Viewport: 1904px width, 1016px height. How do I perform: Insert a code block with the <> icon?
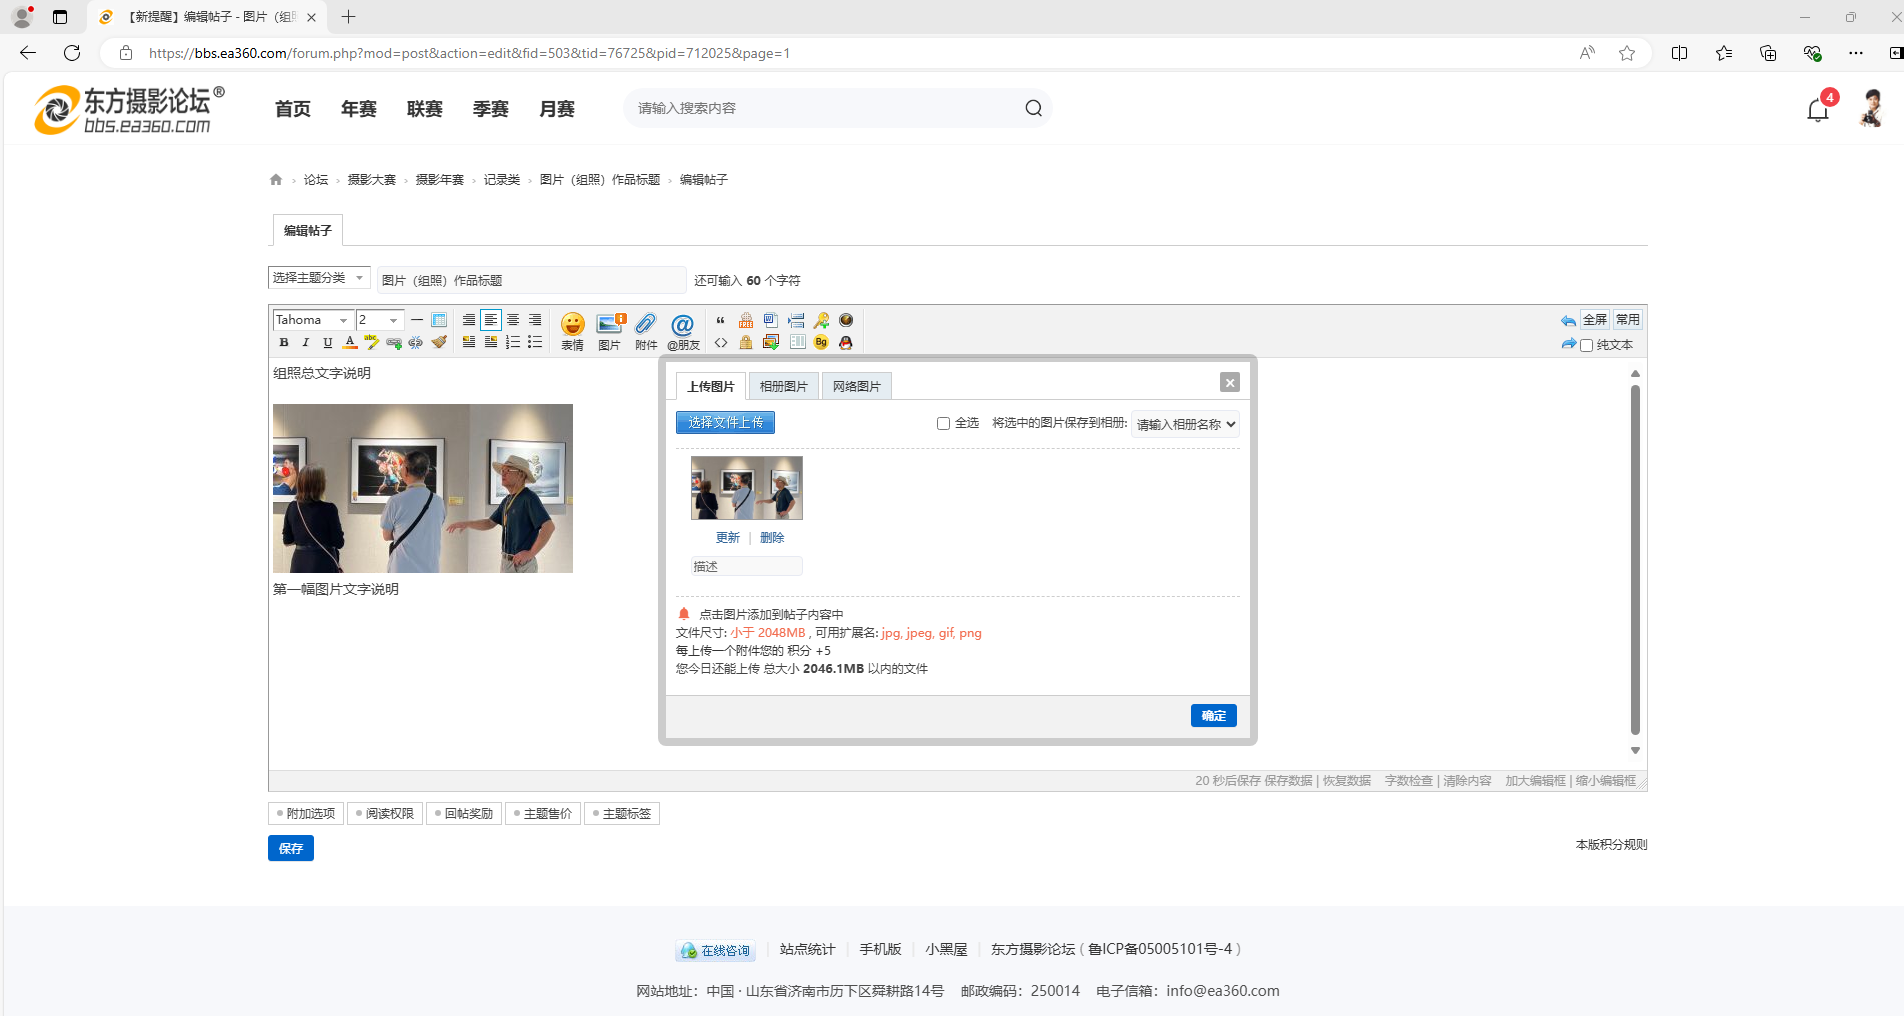pyautogui.click(x=721, y=343)
